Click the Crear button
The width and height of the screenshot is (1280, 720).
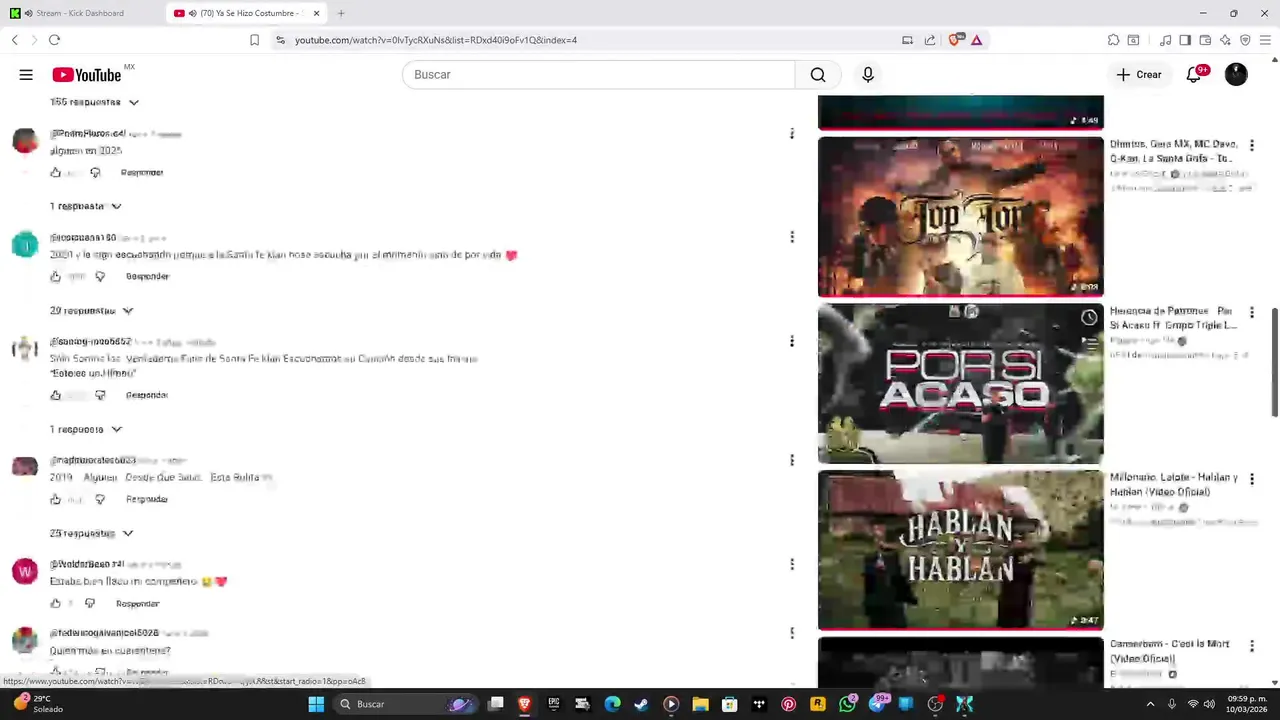pos(1139,75)
